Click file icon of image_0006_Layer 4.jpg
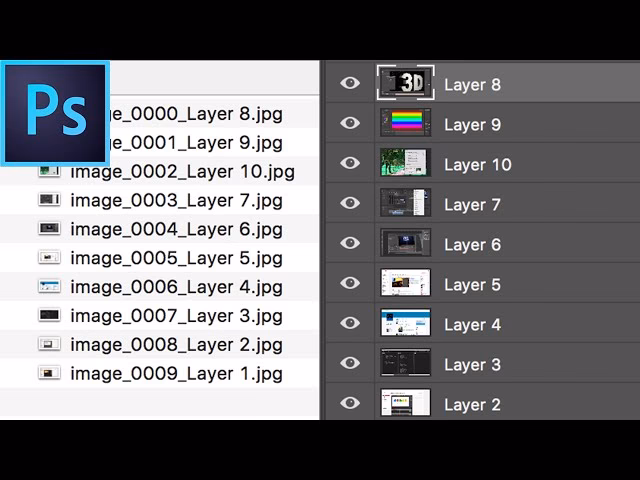The width and height of the screenshot is (640, 480). (49, 286)
